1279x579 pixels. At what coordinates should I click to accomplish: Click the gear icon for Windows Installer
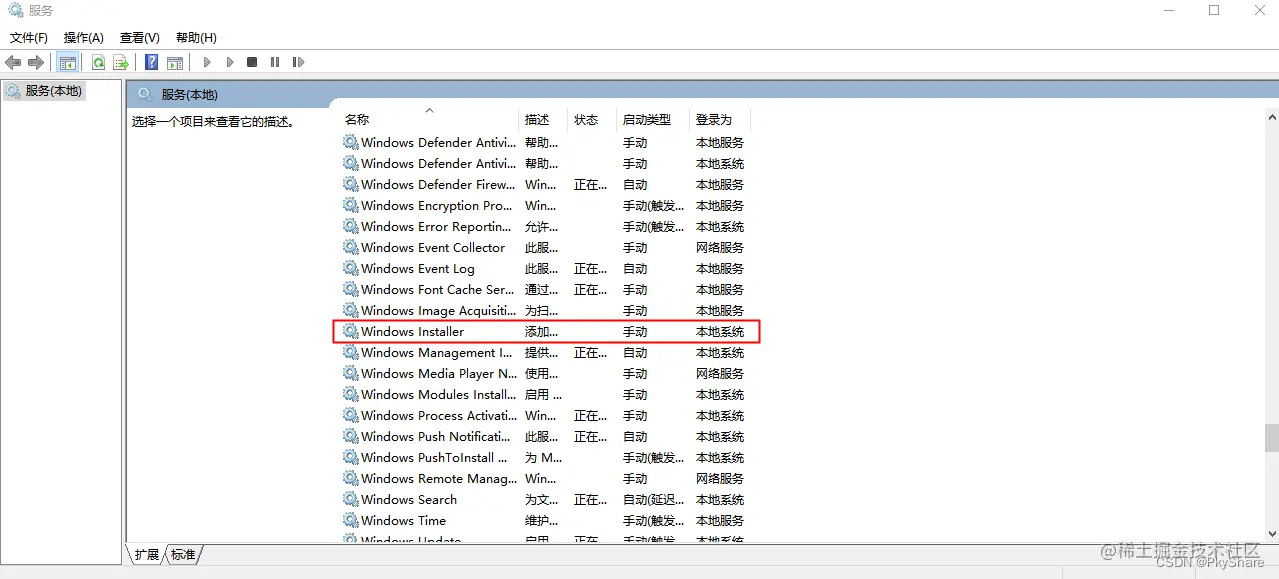pyautogui.click(x=350, y=331)
